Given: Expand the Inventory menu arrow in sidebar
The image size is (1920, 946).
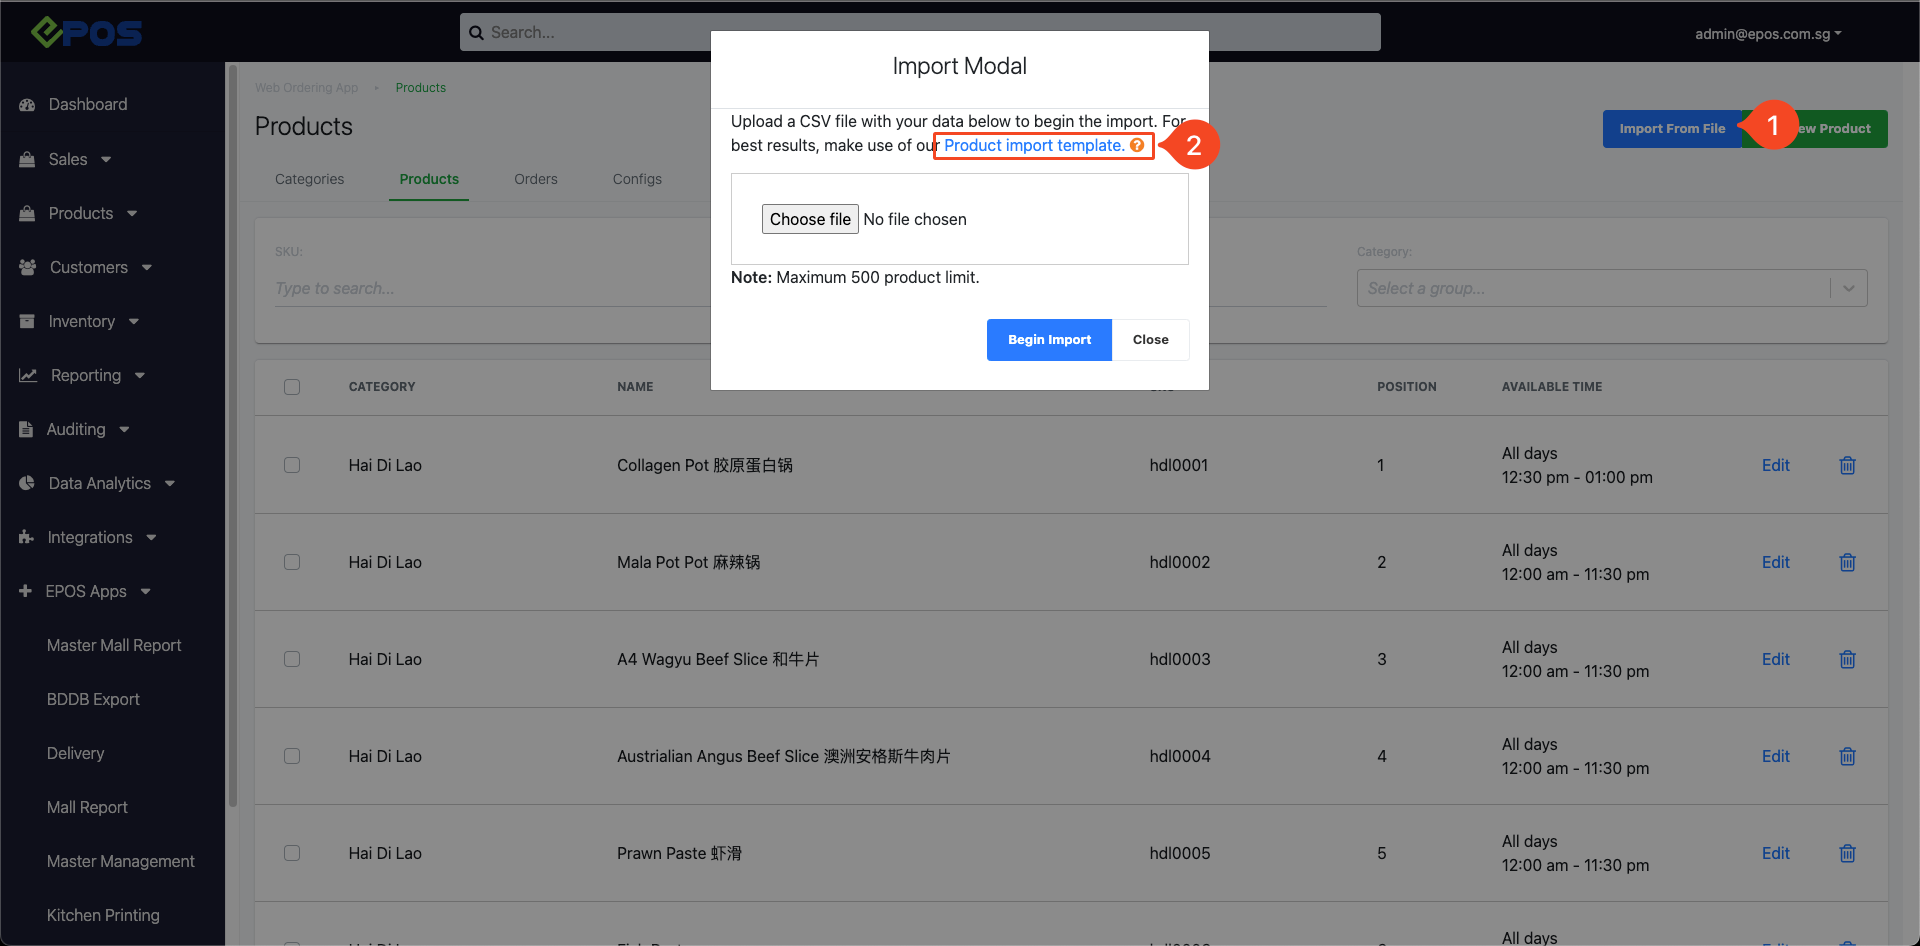Looking at the screenshot, I should pos(134,322).
